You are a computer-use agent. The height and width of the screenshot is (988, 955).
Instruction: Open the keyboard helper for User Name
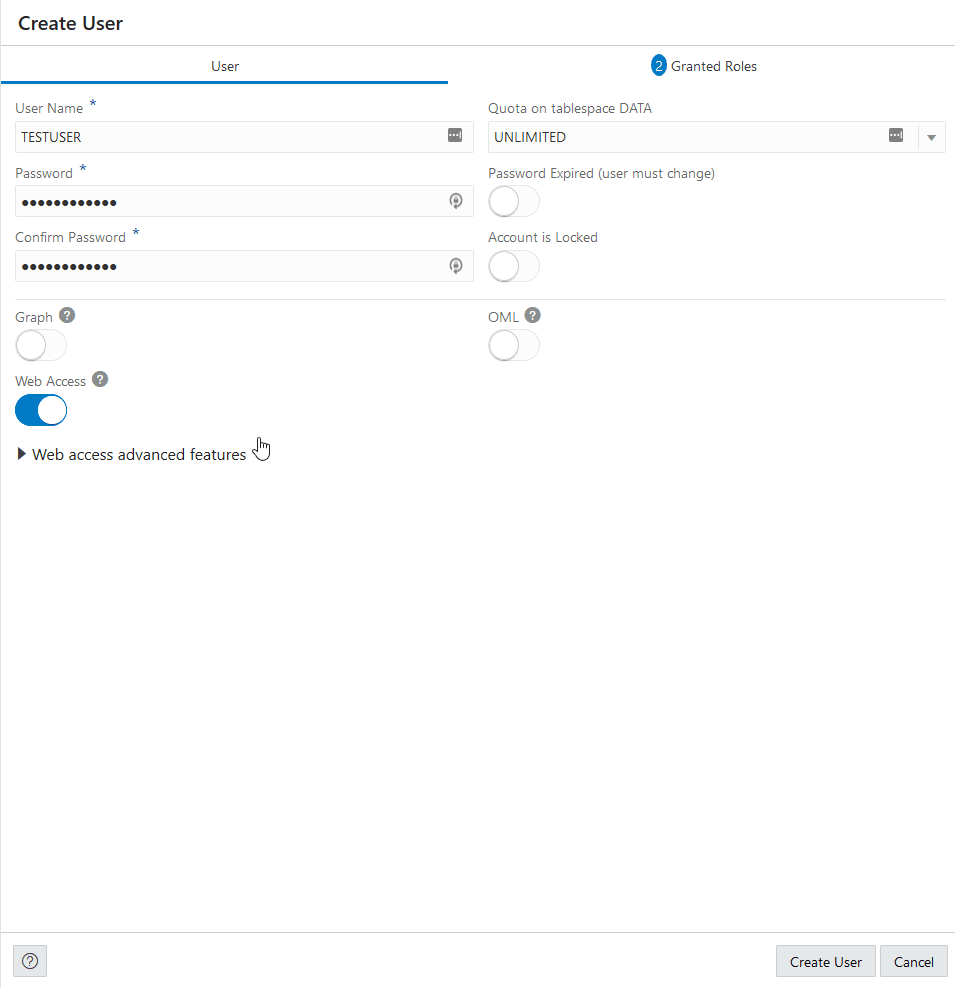tap(456, 136)
